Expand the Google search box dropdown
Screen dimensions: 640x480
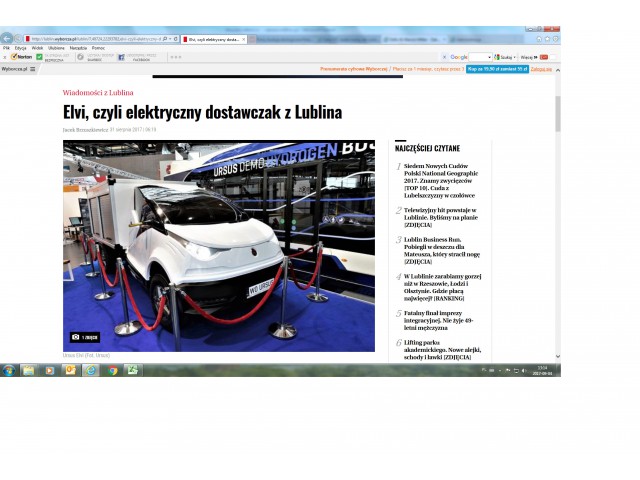[x=489, y=57]
